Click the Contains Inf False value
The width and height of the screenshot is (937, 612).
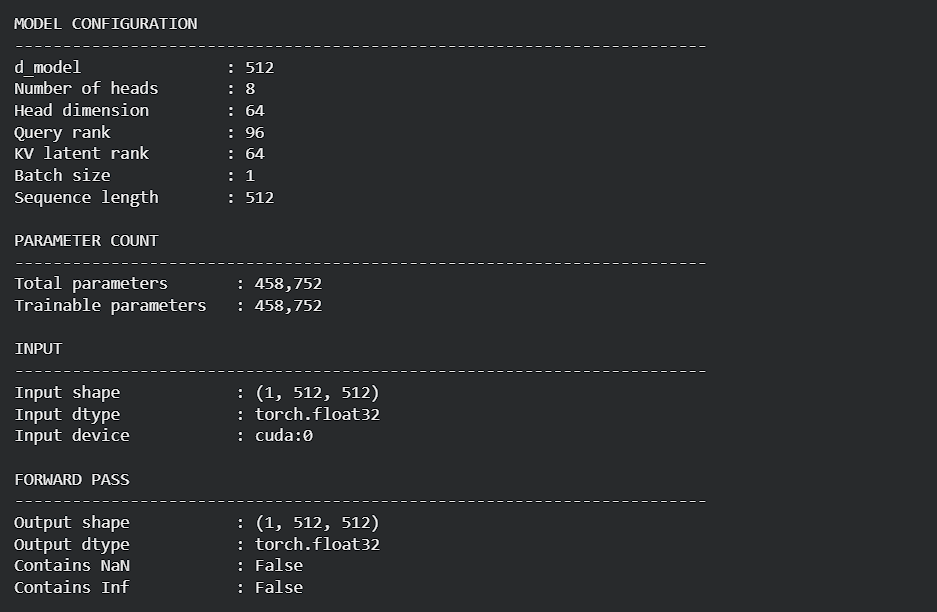point(279,588)
